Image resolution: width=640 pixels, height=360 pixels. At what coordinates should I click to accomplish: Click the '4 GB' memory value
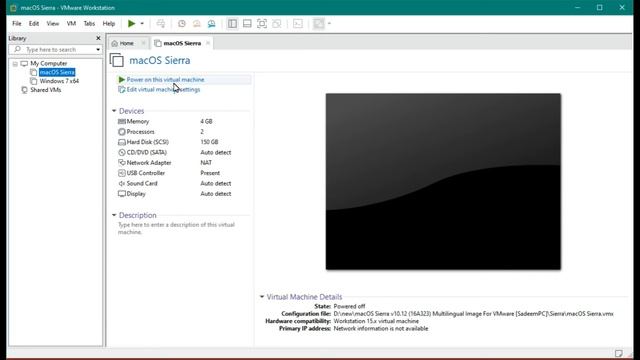206,121
